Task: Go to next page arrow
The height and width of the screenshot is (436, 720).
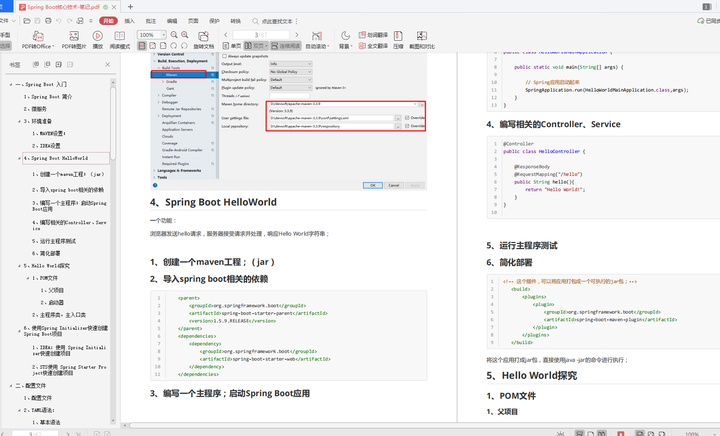Action: (x=297, y=35)
